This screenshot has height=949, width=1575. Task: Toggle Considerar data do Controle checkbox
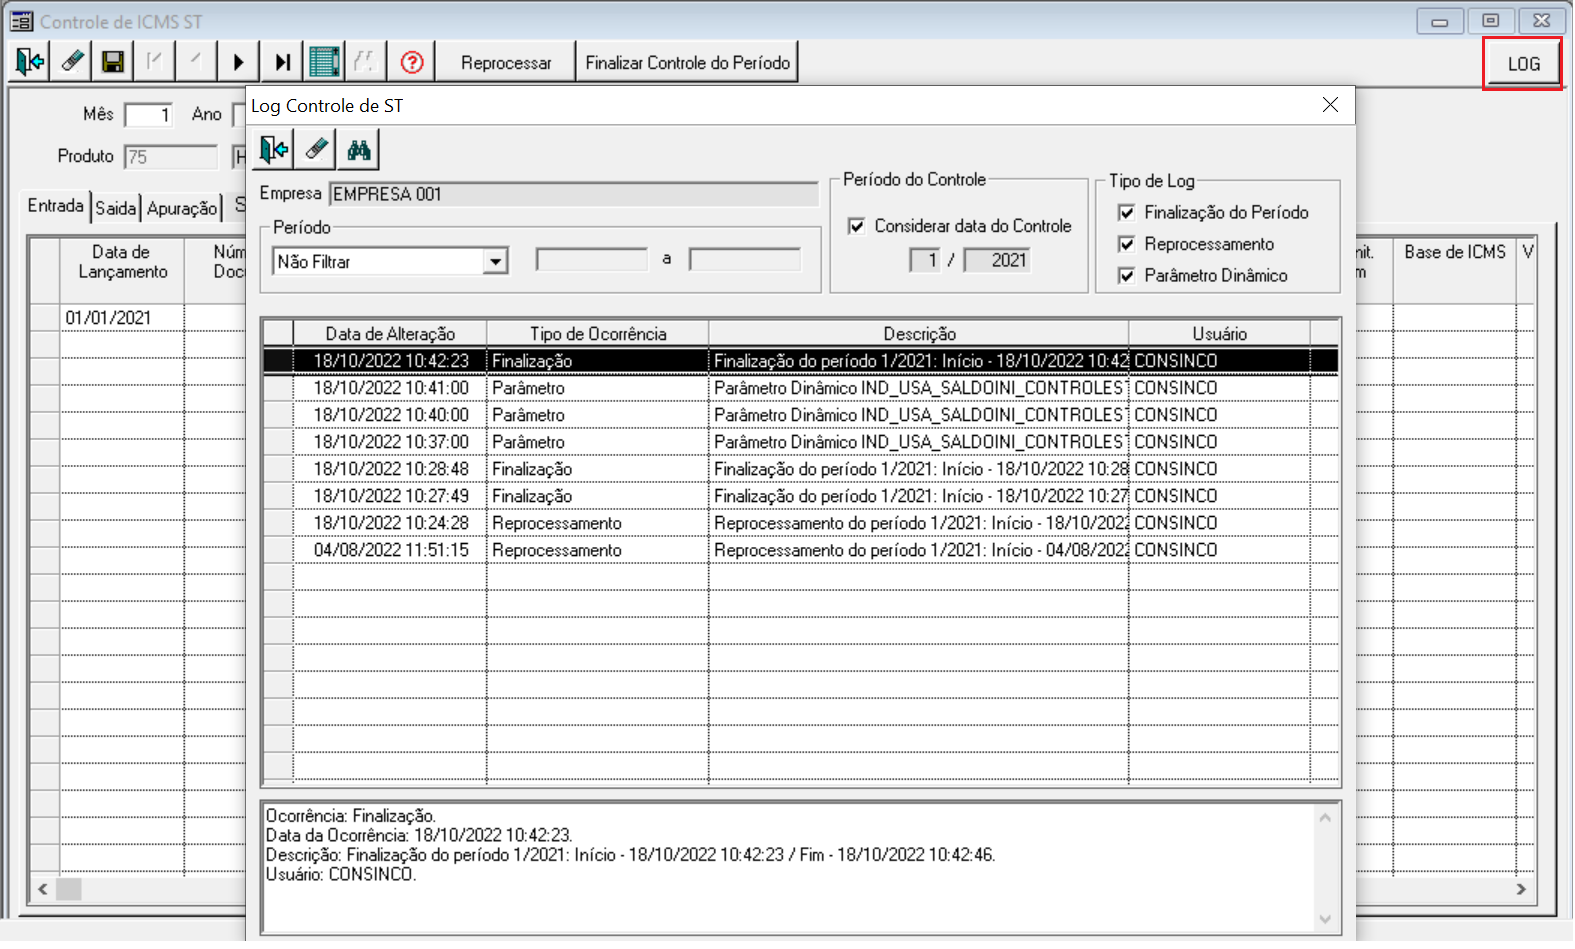856,226
